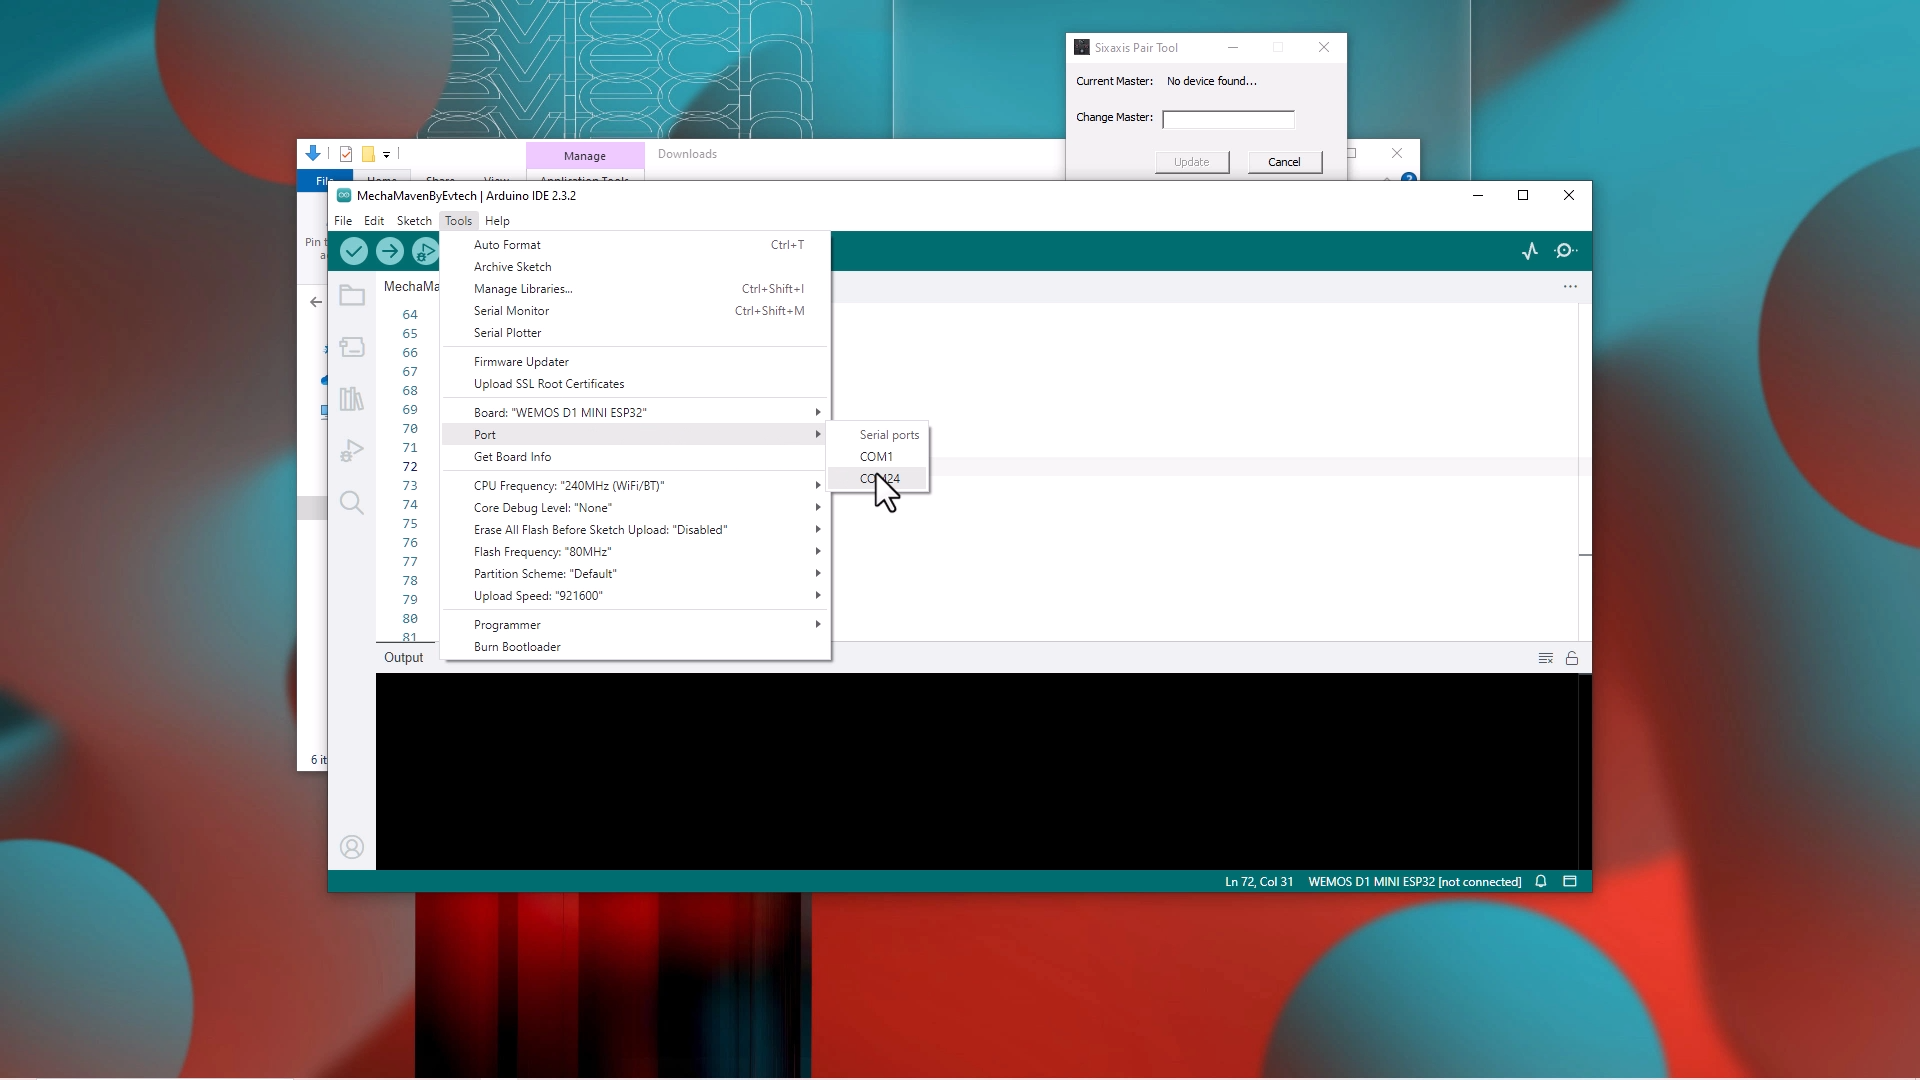Open the Sketch menu

pos(414,221)
